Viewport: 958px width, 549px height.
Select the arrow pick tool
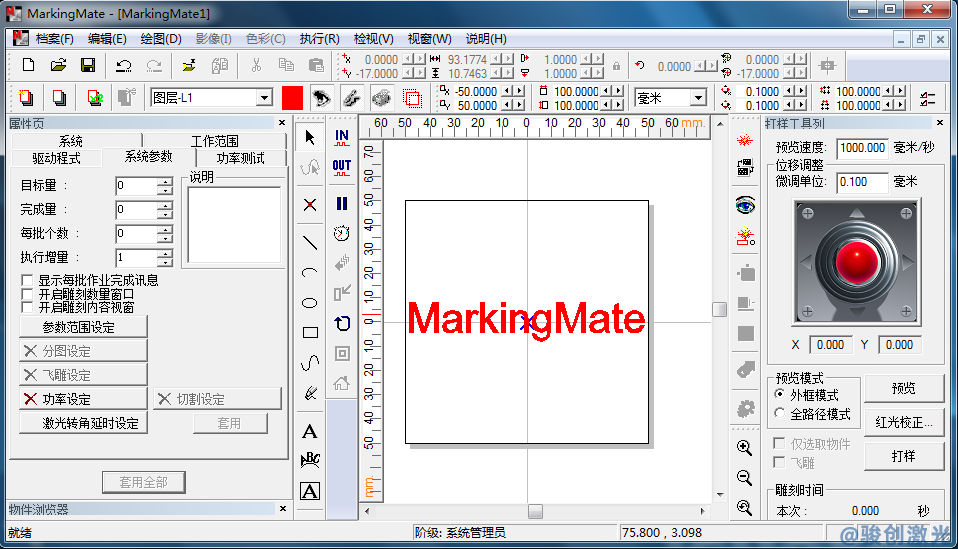310,137
